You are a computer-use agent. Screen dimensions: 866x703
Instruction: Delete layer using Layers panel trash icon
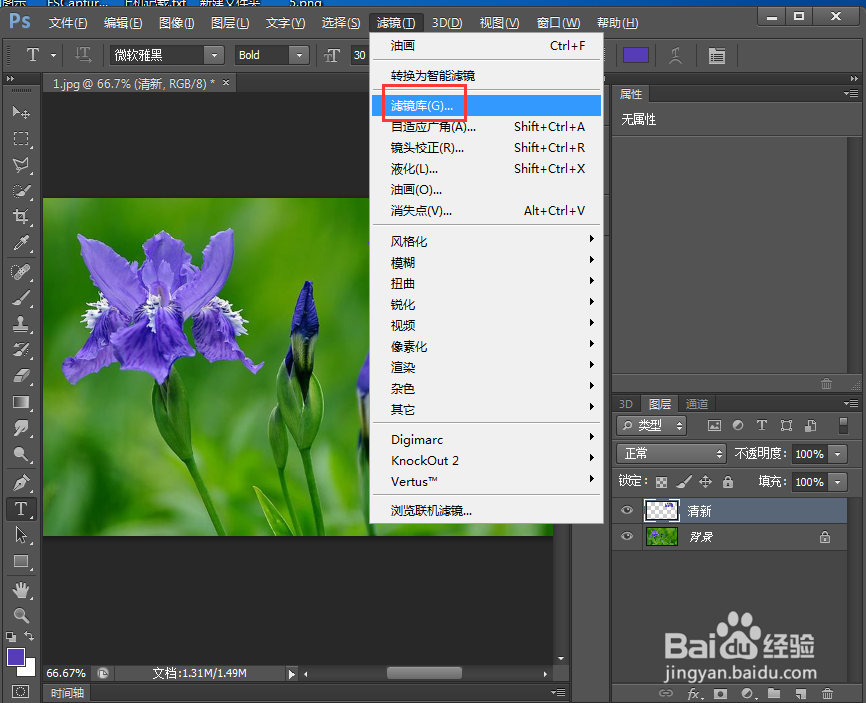click(x=827, y=694)
